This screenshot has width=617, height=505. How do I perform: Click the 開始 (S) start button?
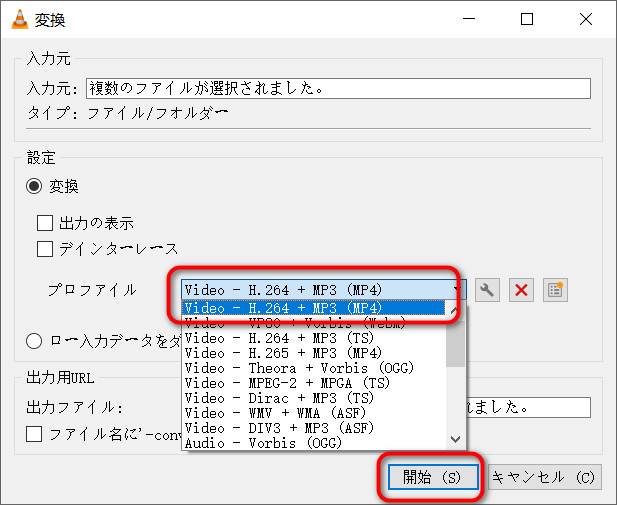pos(433,477)
